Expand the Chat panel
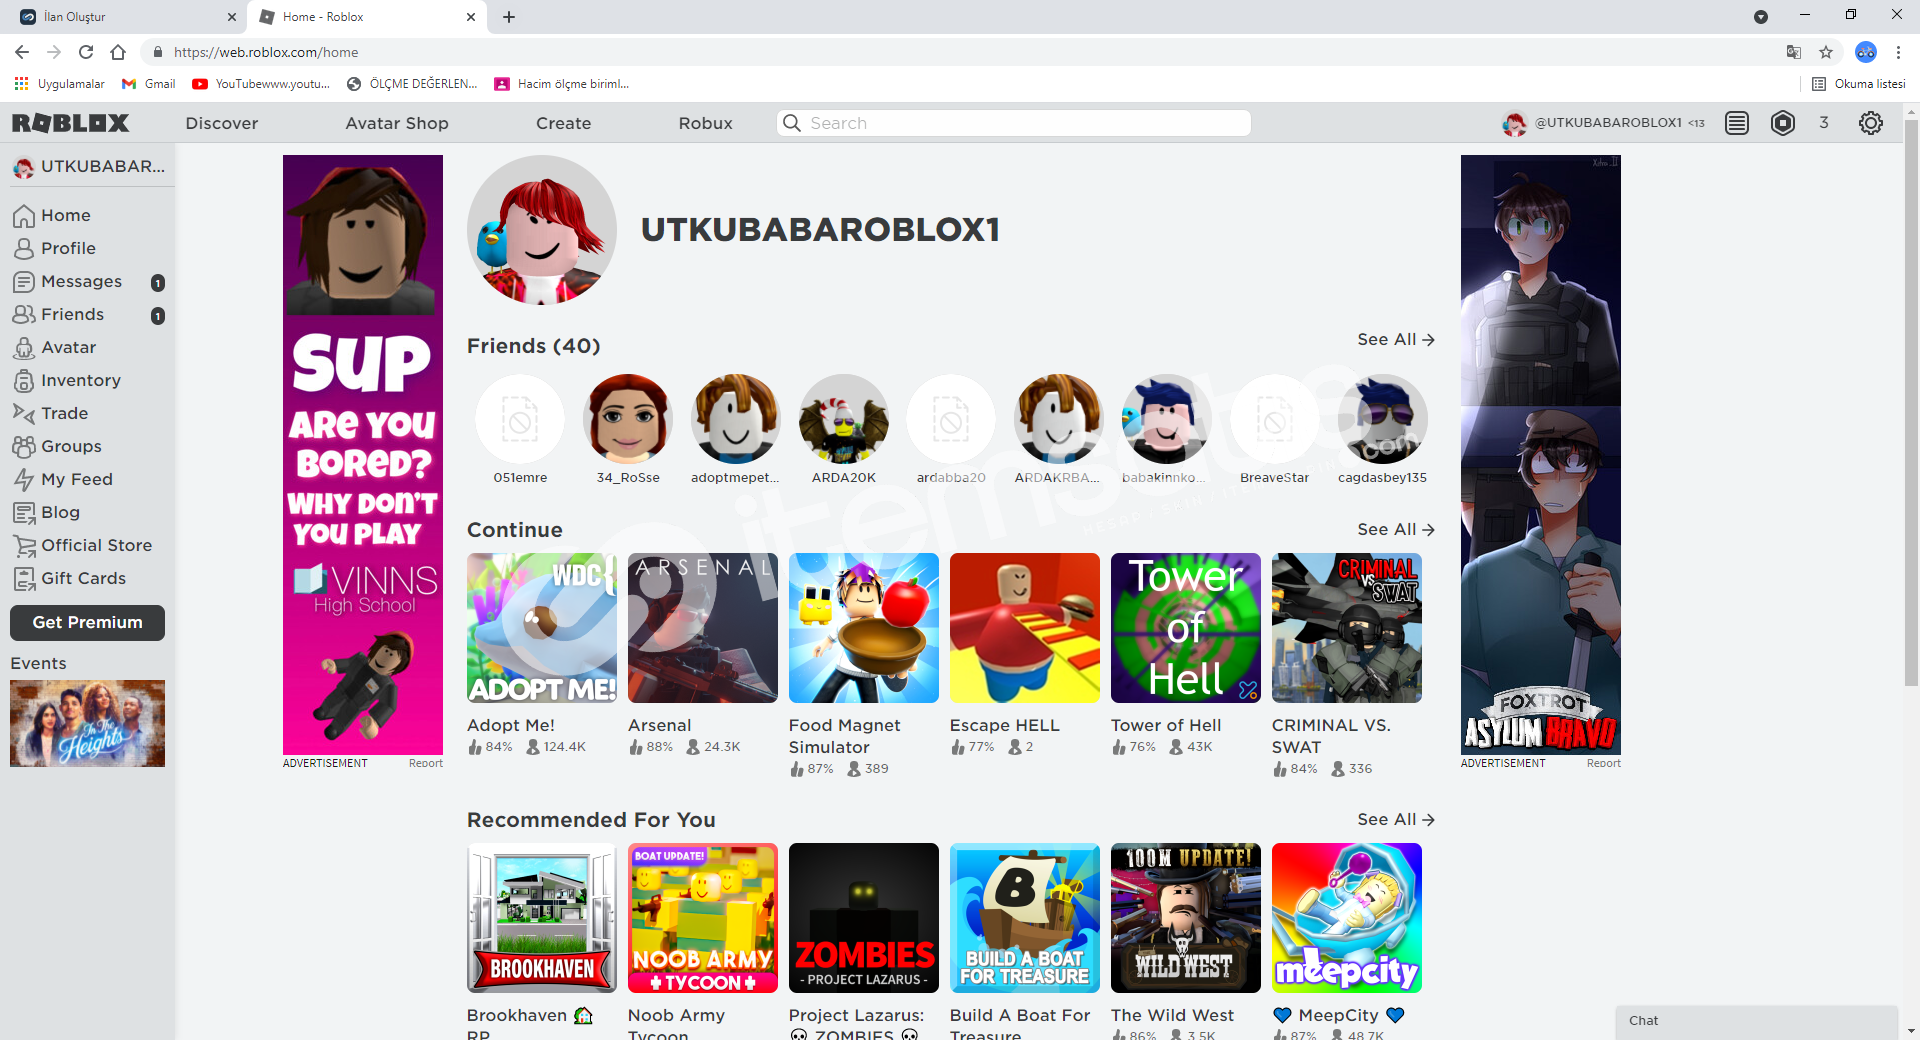The width and height of the screenshot is (1920, 1040). coord(1756,1021)
